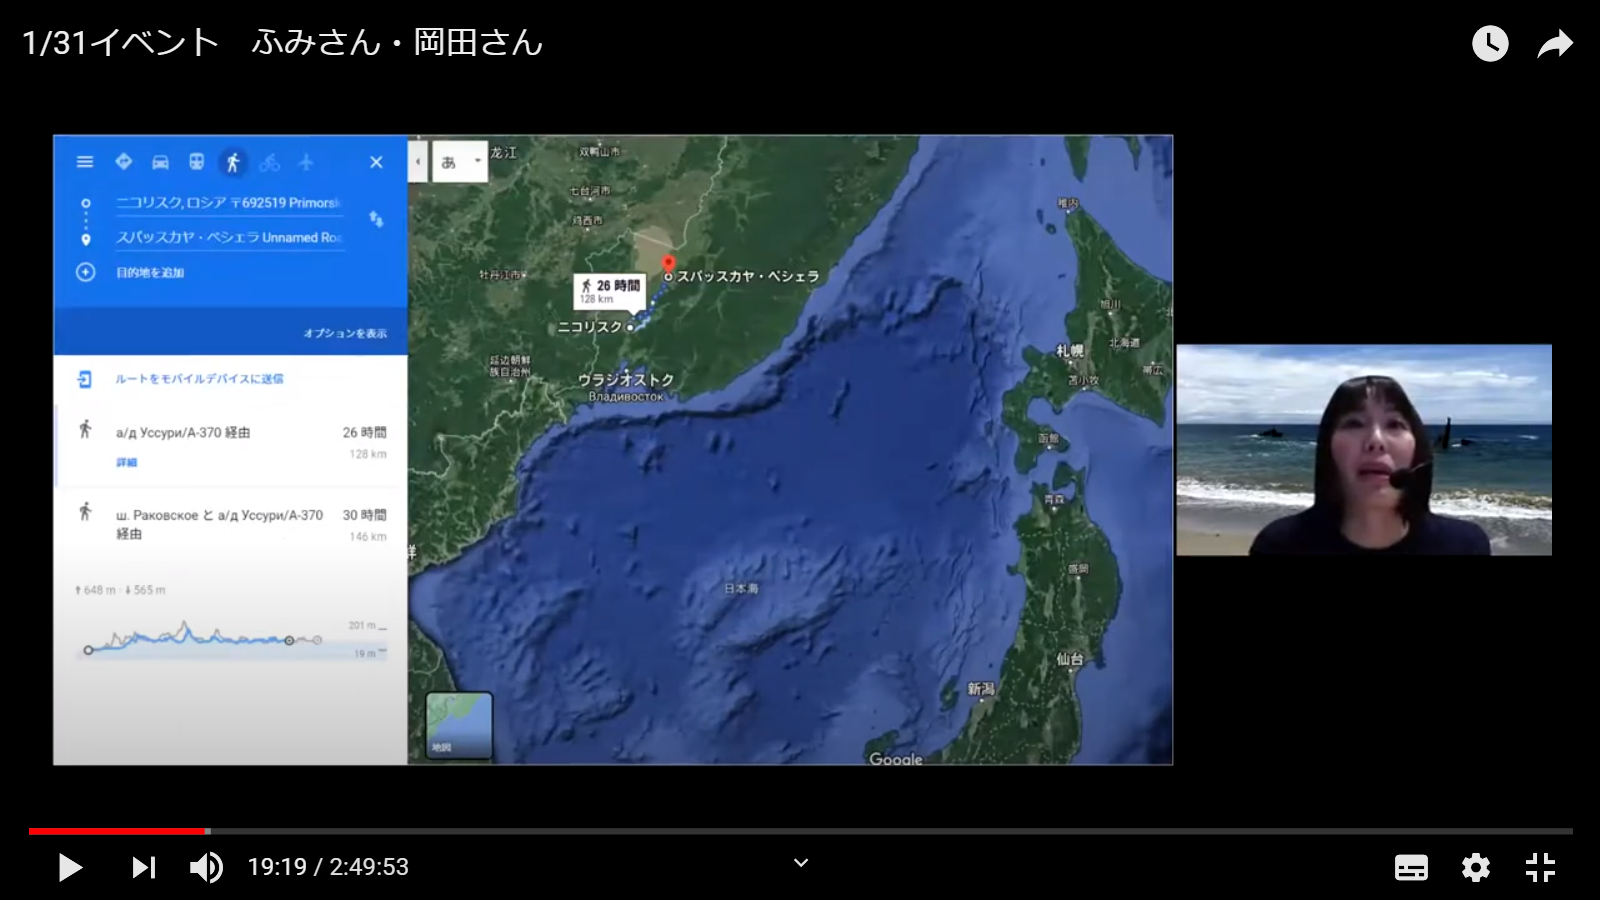Select flight travel mode
1600x900 pixels.
pos(306,162)
